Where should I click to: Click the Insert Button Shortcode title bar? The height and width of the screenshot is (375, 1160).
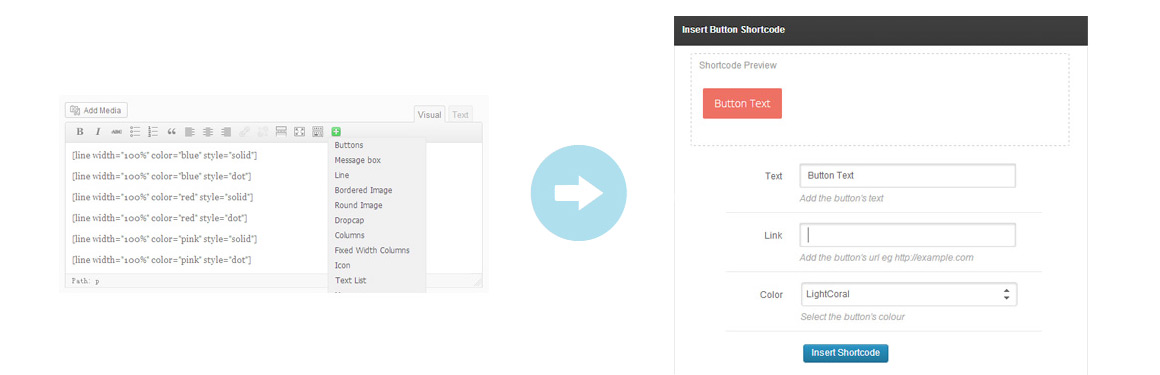click(x=880, y=30)
